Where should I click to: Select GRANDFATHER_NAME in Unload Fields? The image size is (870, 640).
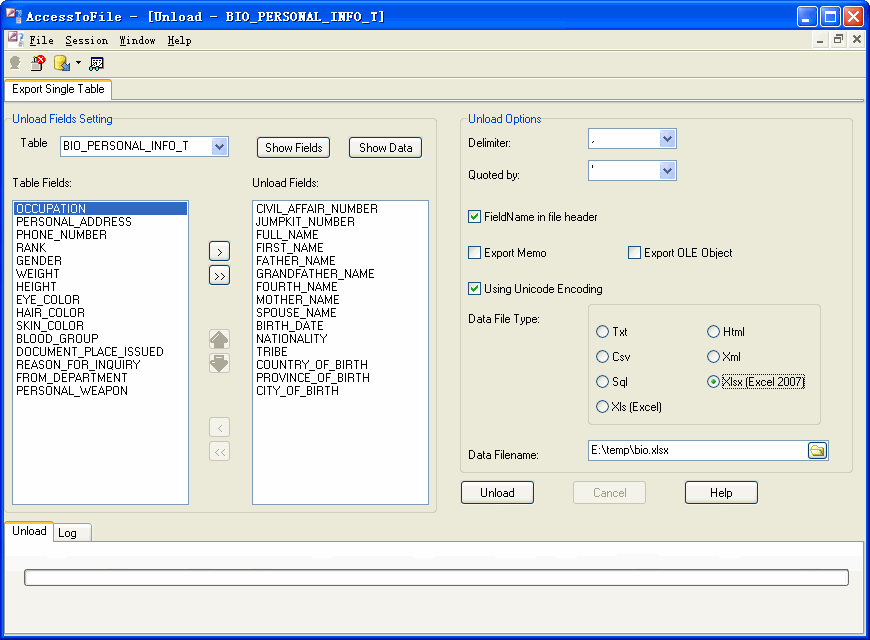[x=340, y=274]
